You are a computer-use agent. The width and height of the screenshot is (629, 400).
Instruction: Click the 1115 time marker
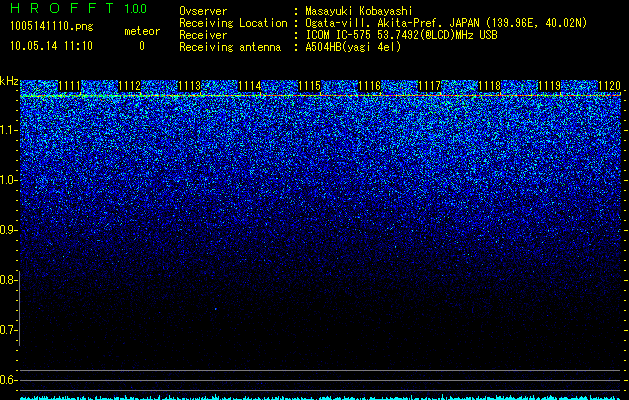click(309, 86)
